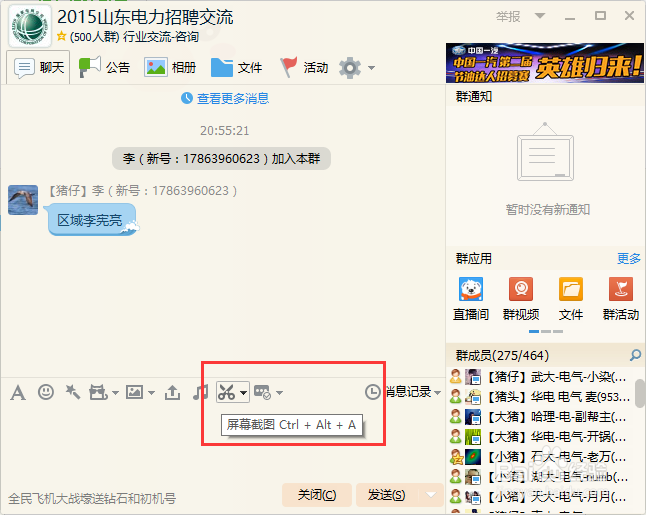The height and width of the screenshot is (515, 646).
Task: Expand the window shake dropdown arrow
Action: [x=116, y=393]
